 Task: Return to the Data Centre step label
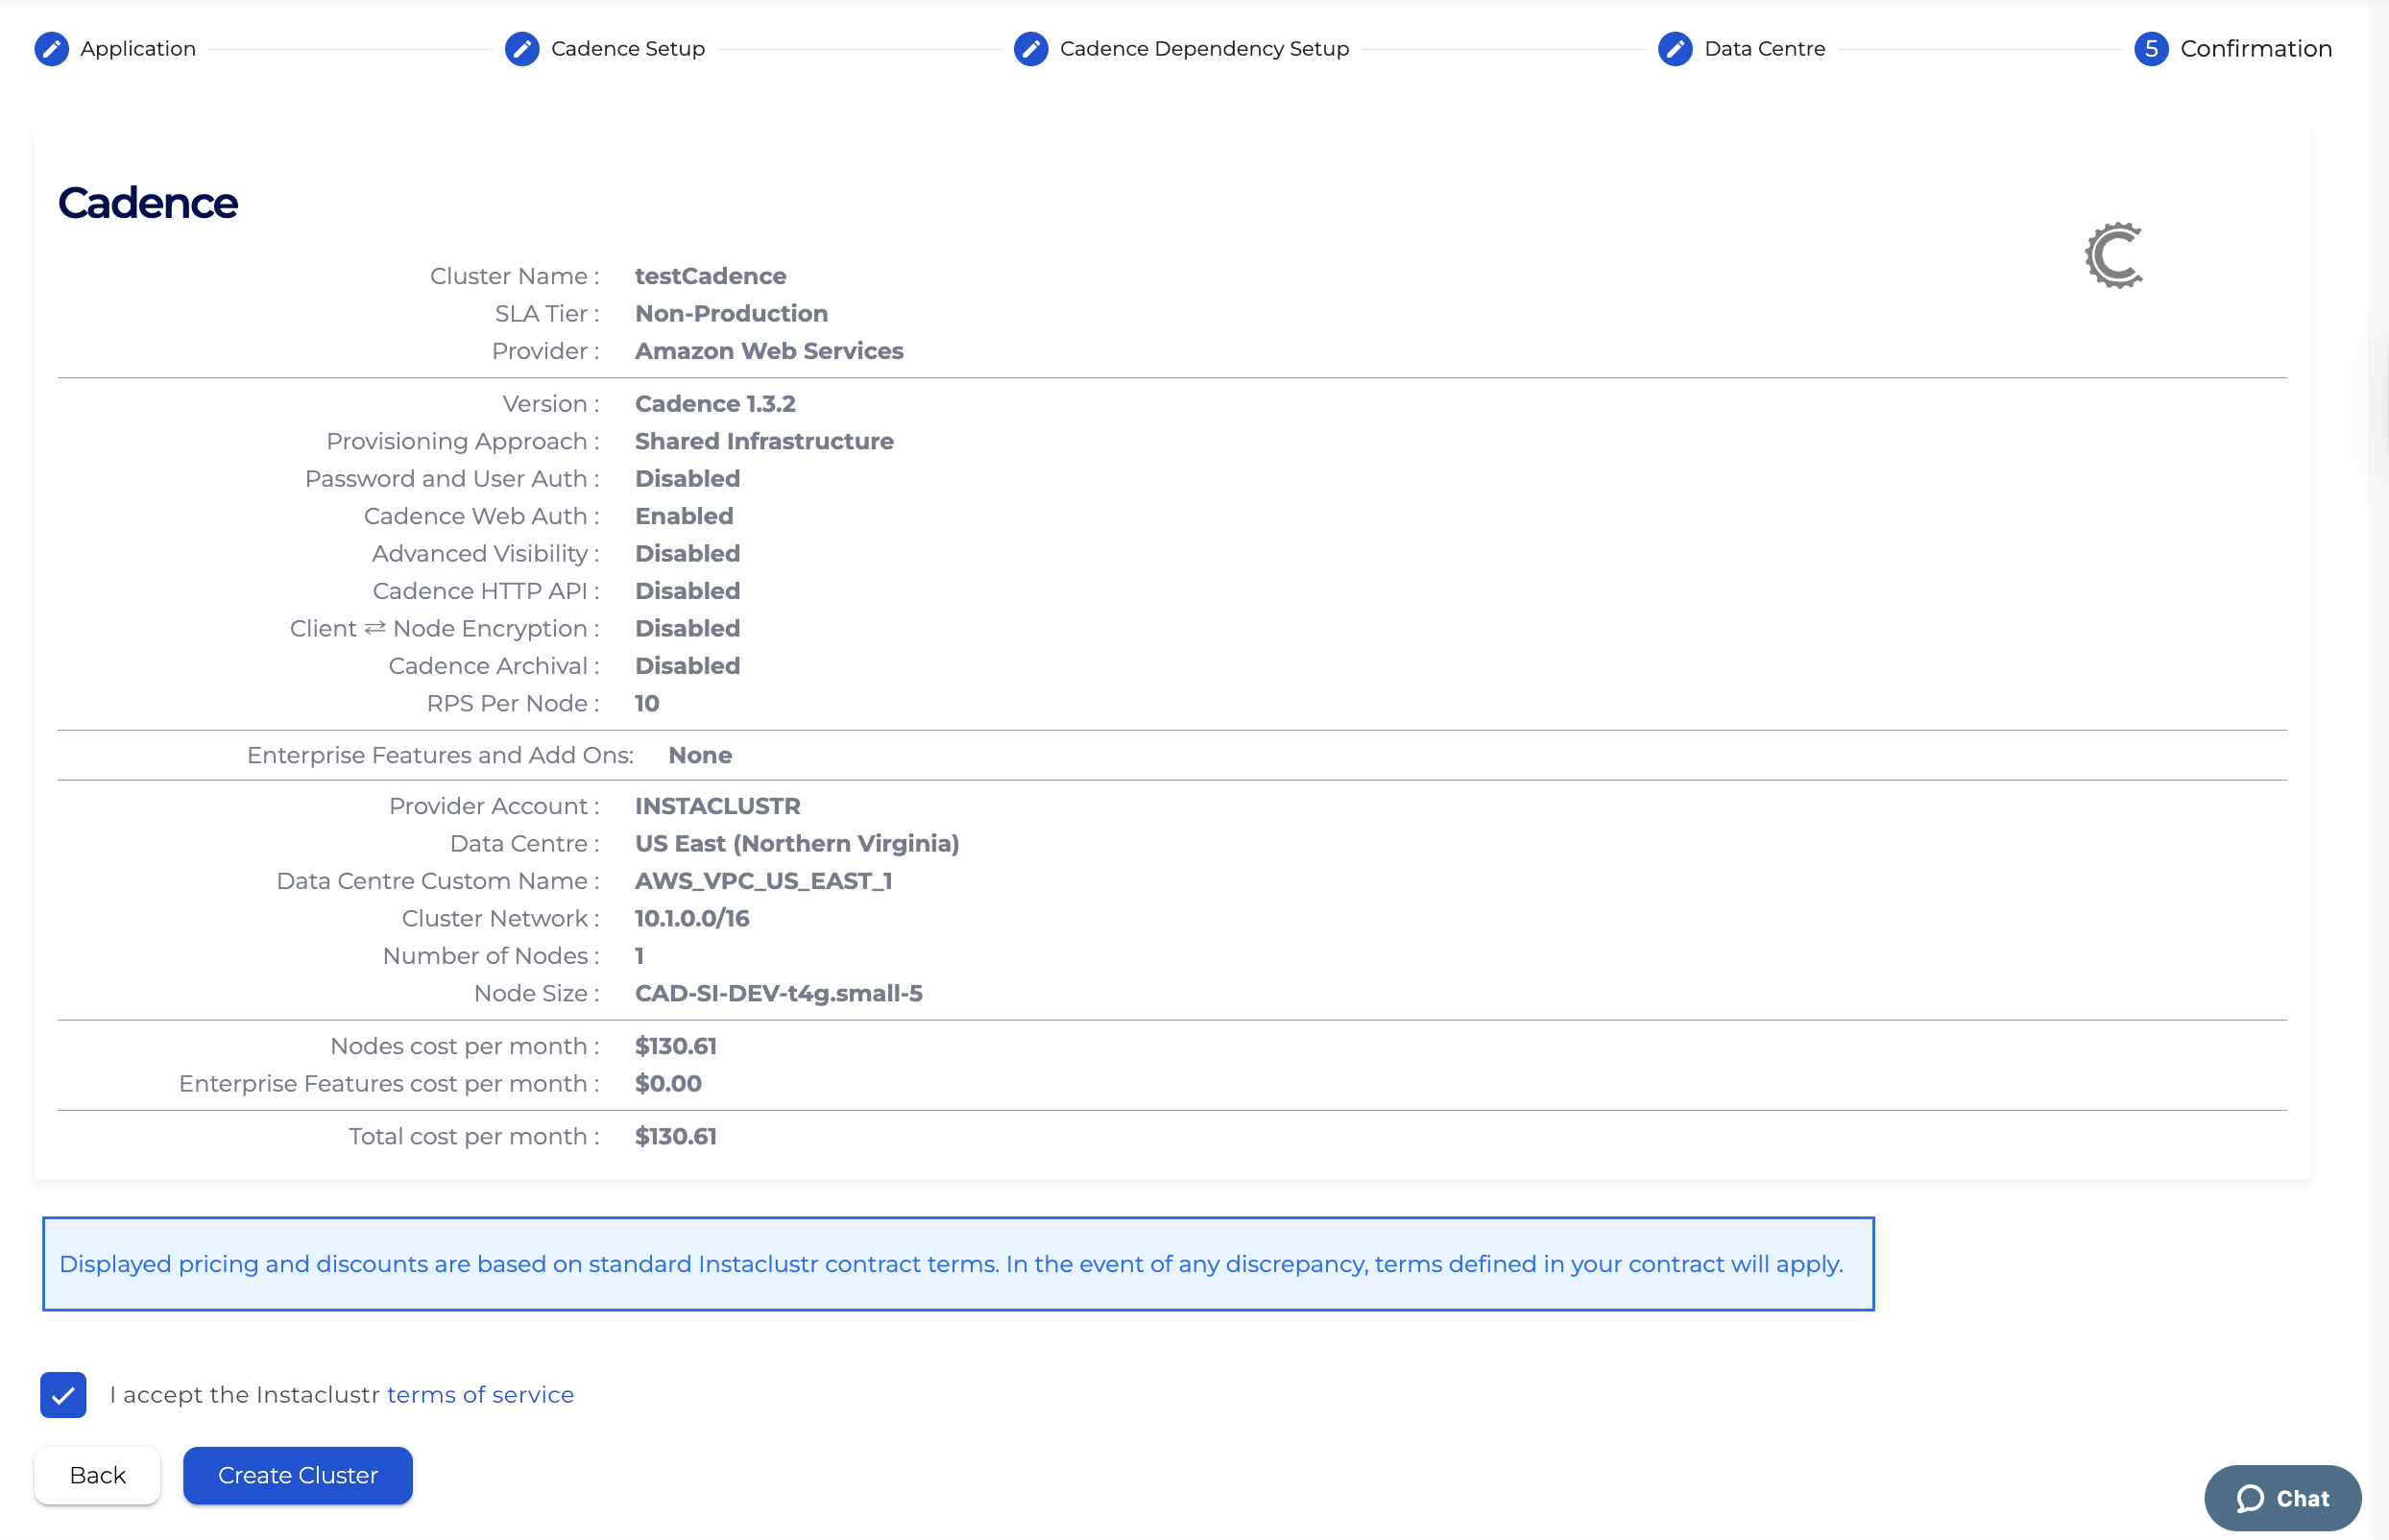[1764, 49]
